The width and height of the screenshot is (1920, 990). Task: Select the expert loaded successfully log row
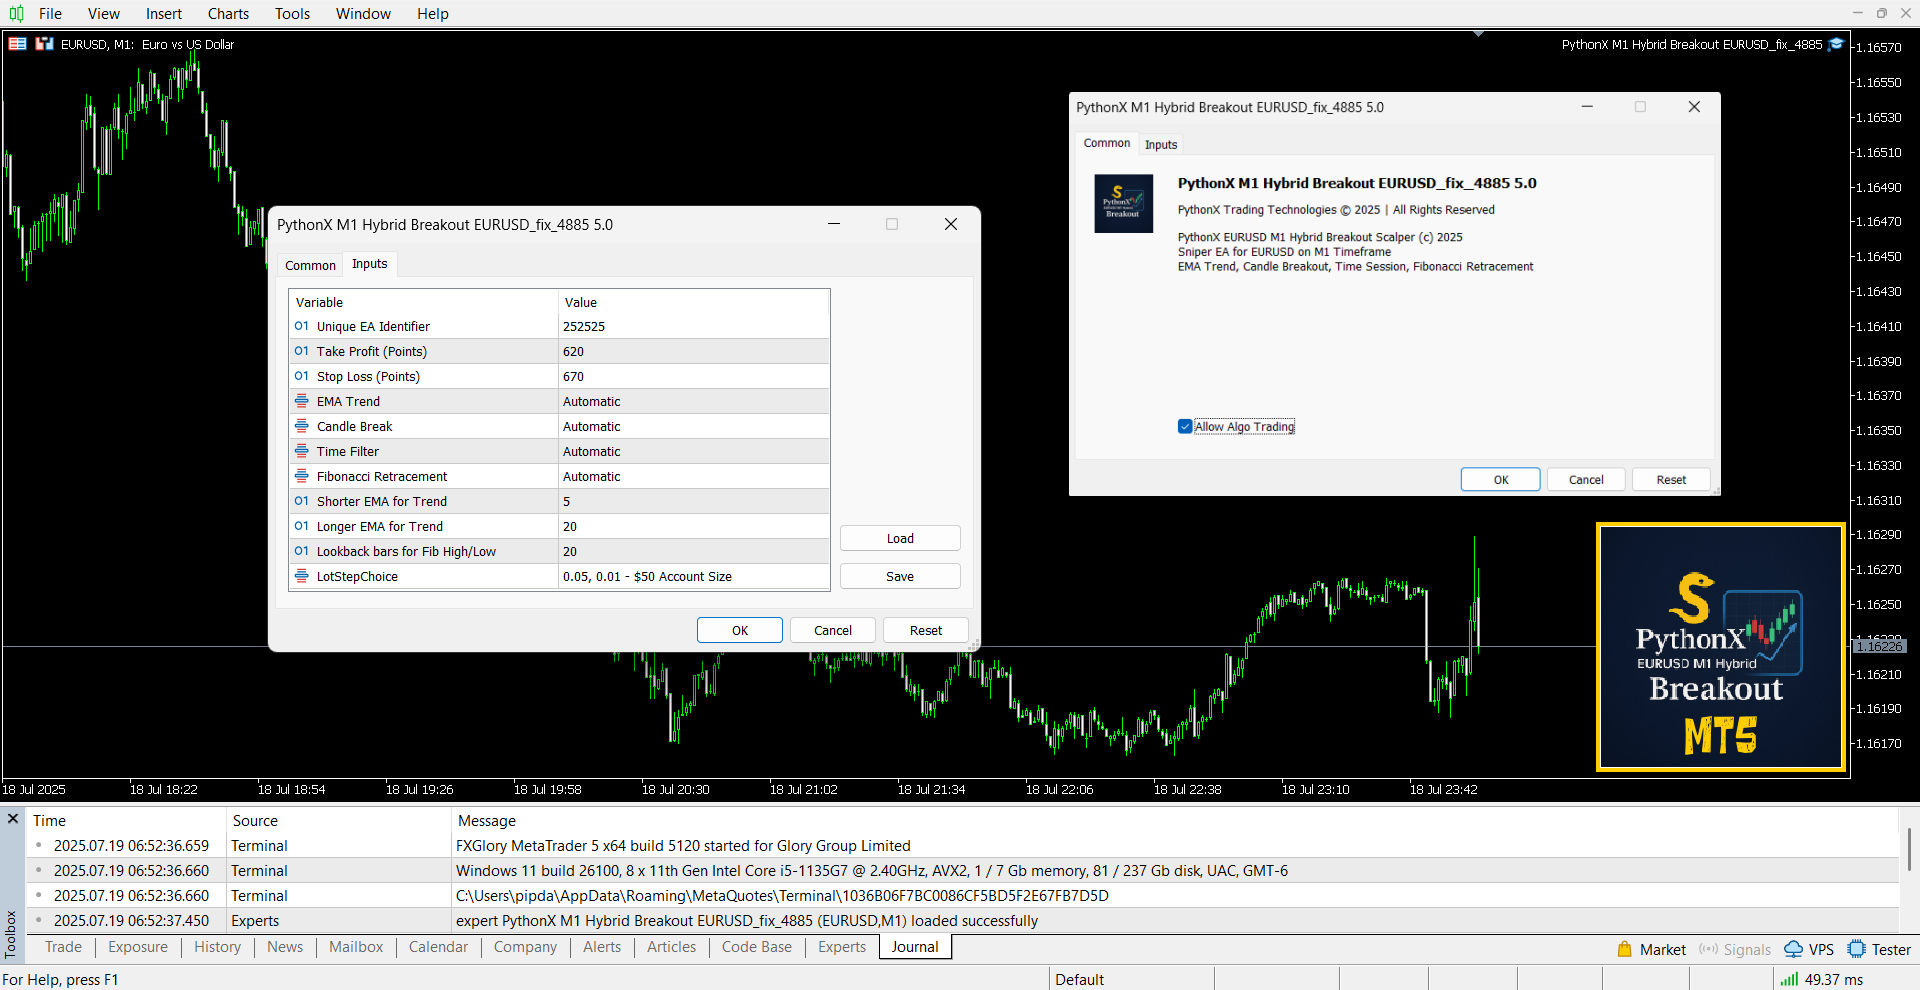pos(962,921)
